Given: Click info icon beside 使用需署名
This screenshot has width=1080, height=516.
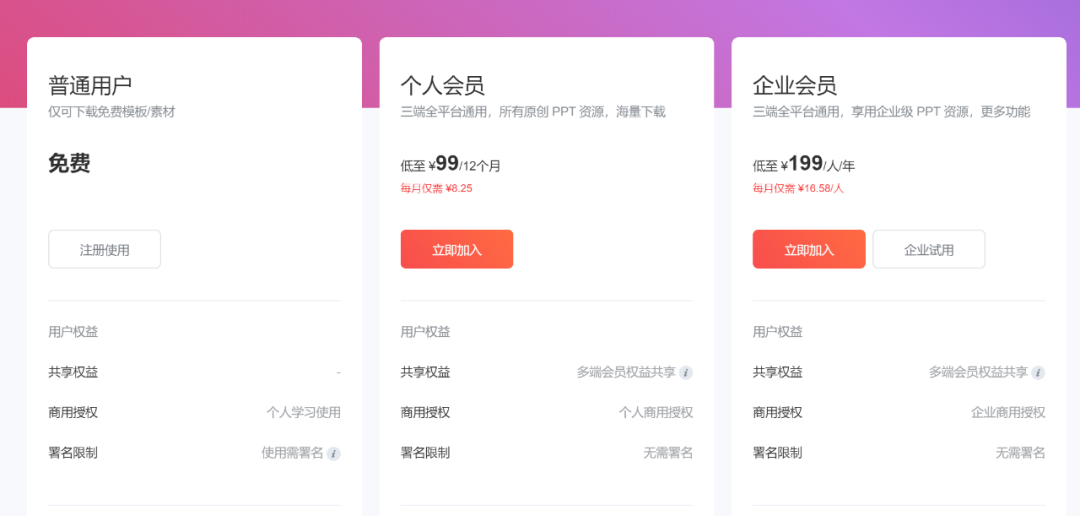Looking at the screenshot, I should (333, 453).
